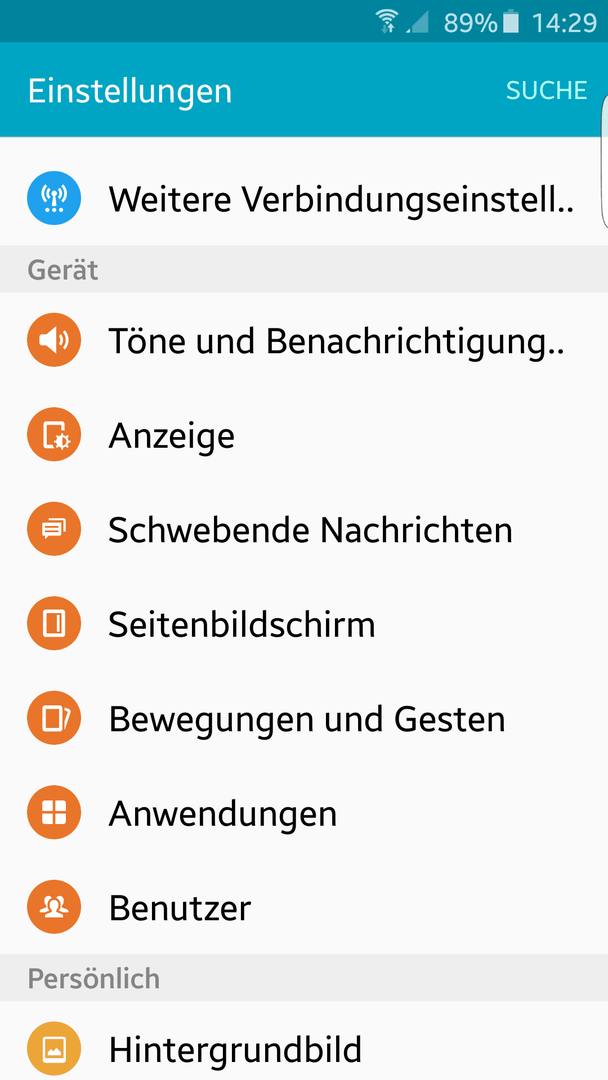The image size is (608, 1080).
Task: Tap the orange display brightness icon
Action: [x=54, y=435]
